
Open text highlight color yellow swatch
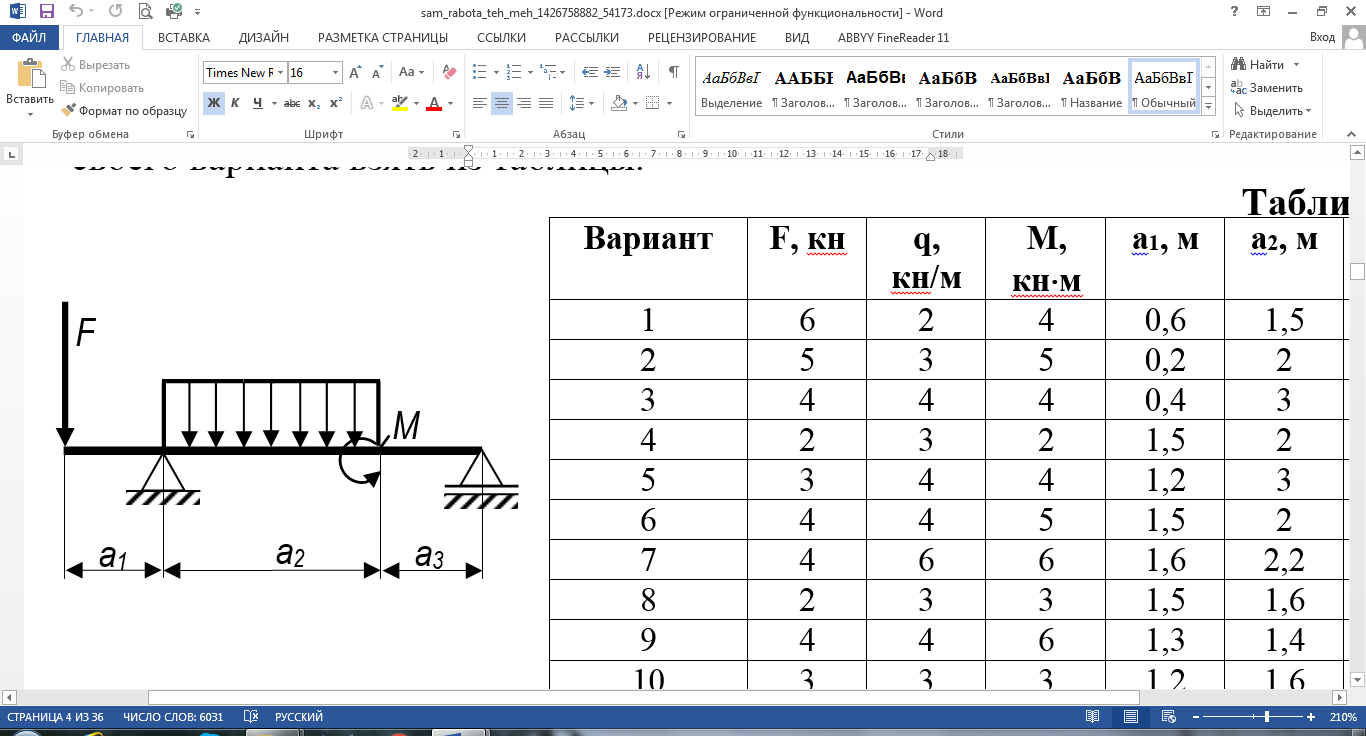pyautogui.click(x=400, y=103)
